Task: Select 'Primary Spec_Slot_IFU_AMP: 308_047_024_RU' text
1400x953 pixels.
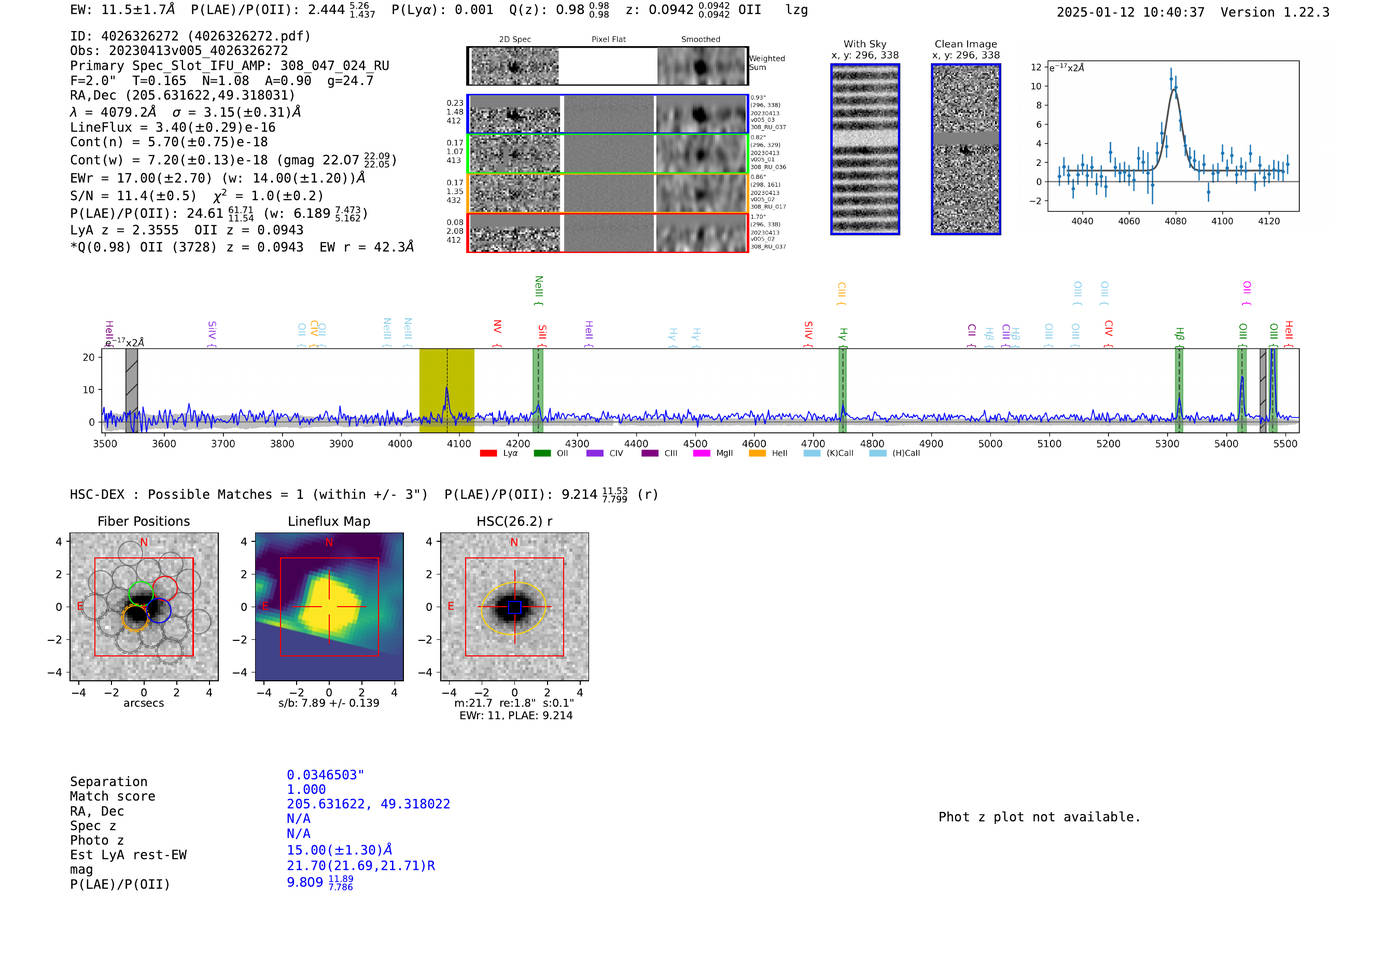Action: click(230, 65)
